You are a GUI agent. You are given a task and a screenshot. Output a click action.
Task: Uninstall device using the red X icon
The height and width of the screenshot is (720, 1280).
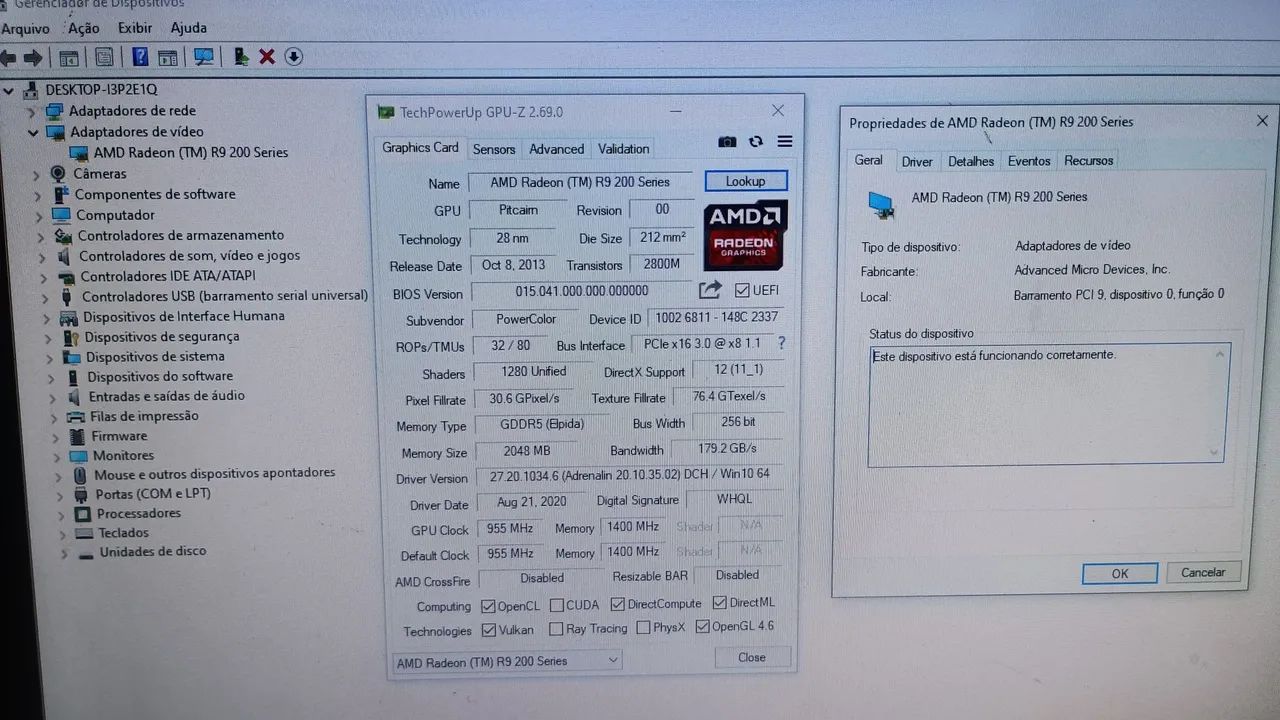pos(267,57)
